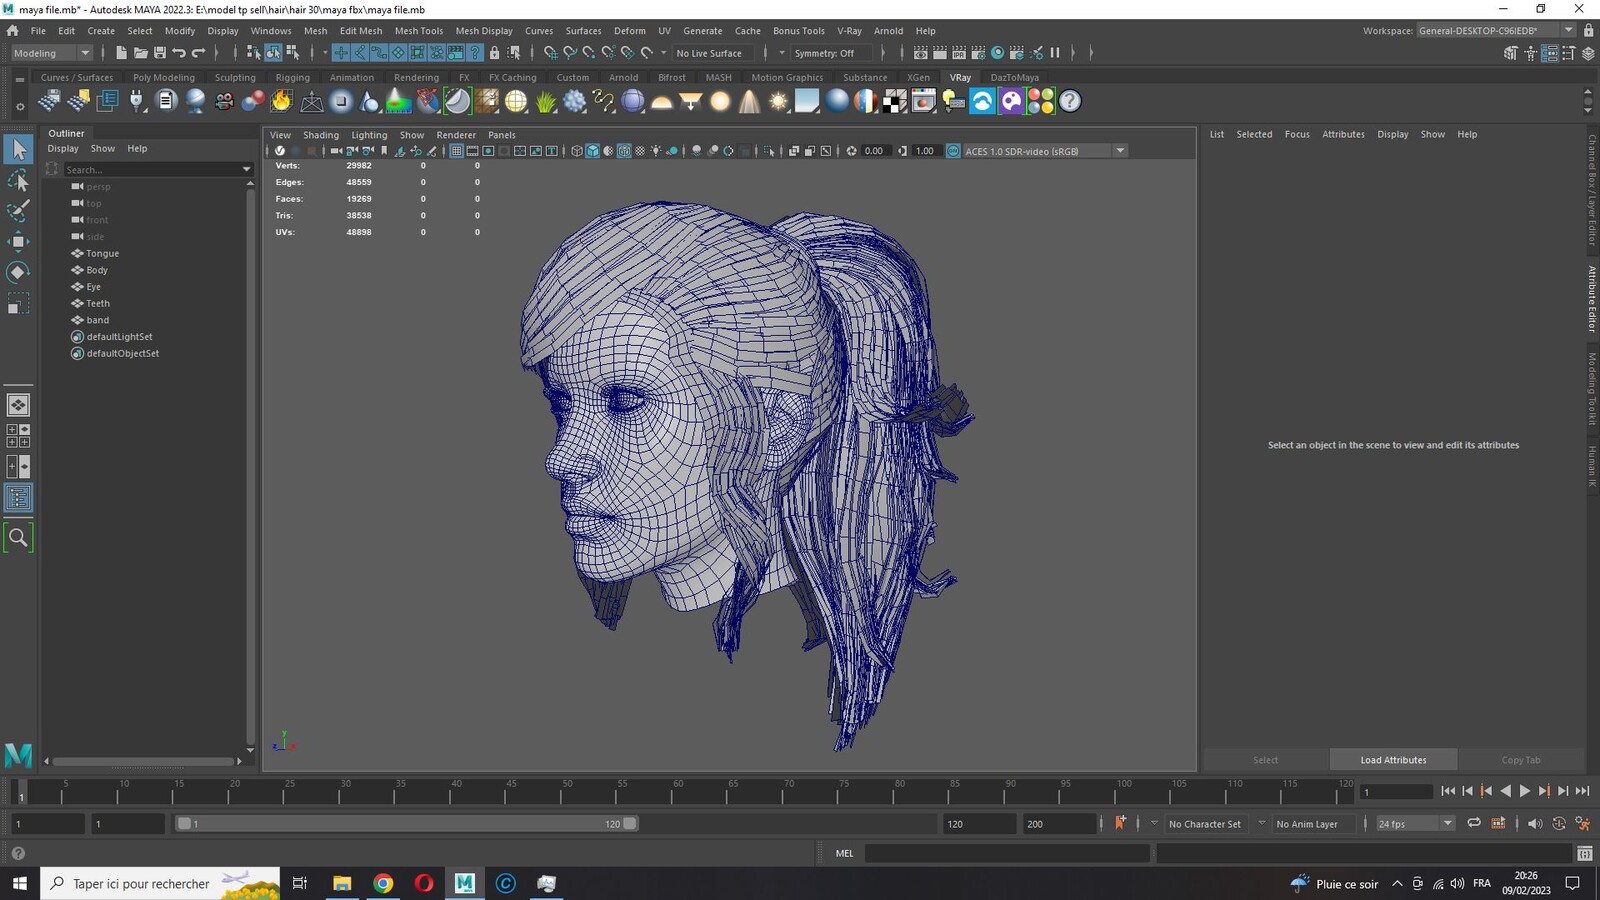Click the V-Ray help question mark icon

click(1070, 101)
